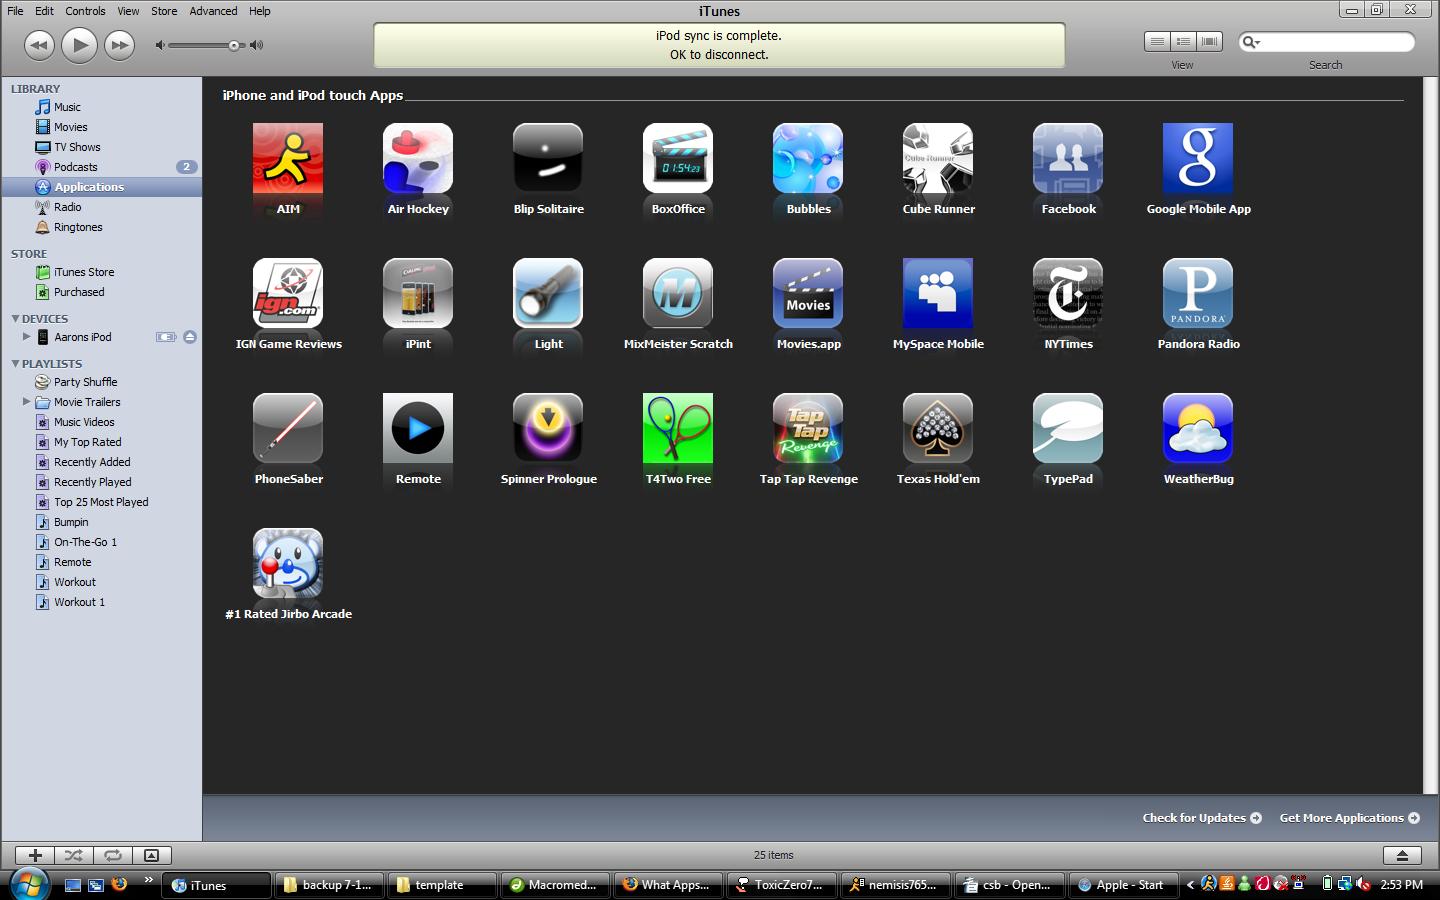Image resolution: width=1440 pixels, height=900 pixels.
Task: Show hidden taskbar quick launch items
Action: (148, 880)
